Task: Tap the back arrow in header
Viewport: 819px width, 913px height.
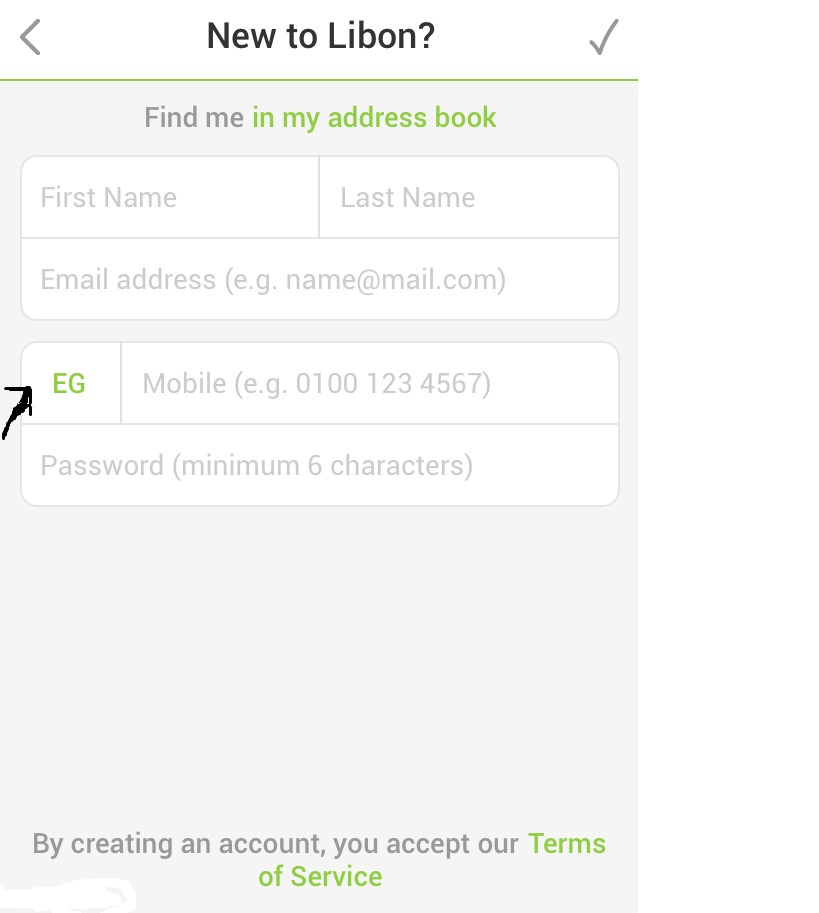Action: click(31, 38)
